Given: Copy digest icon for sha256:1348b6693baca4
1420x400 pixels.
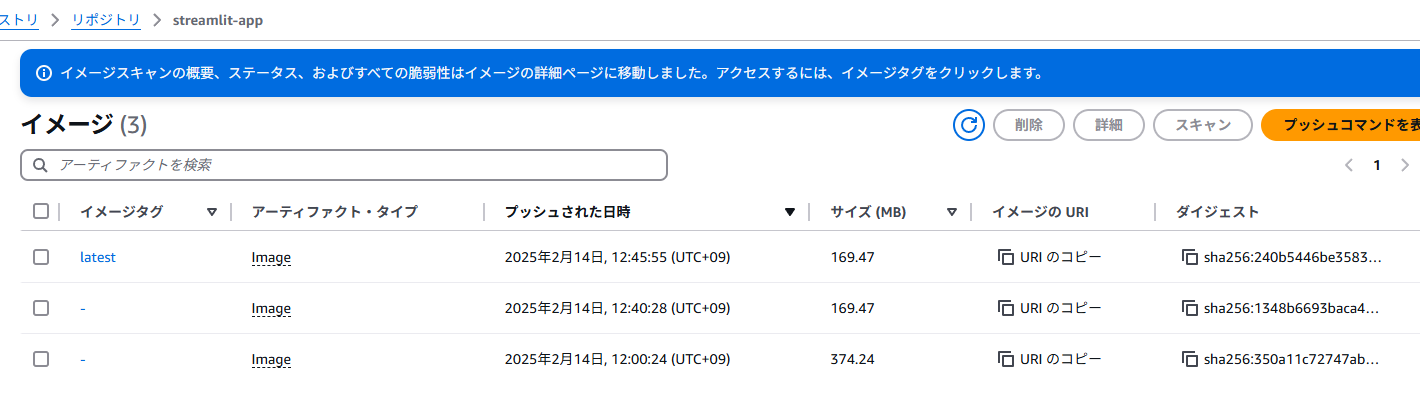Looking at the screenshot, I should coord(1189,308).
